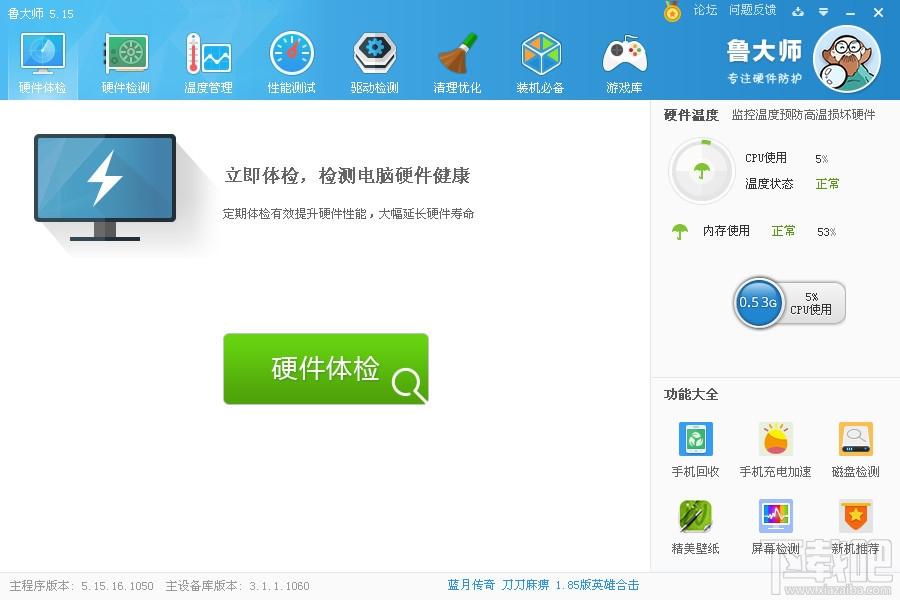Open the 游戏库 gamepad icon
This screenshot has height=600, width=900.
624,55
